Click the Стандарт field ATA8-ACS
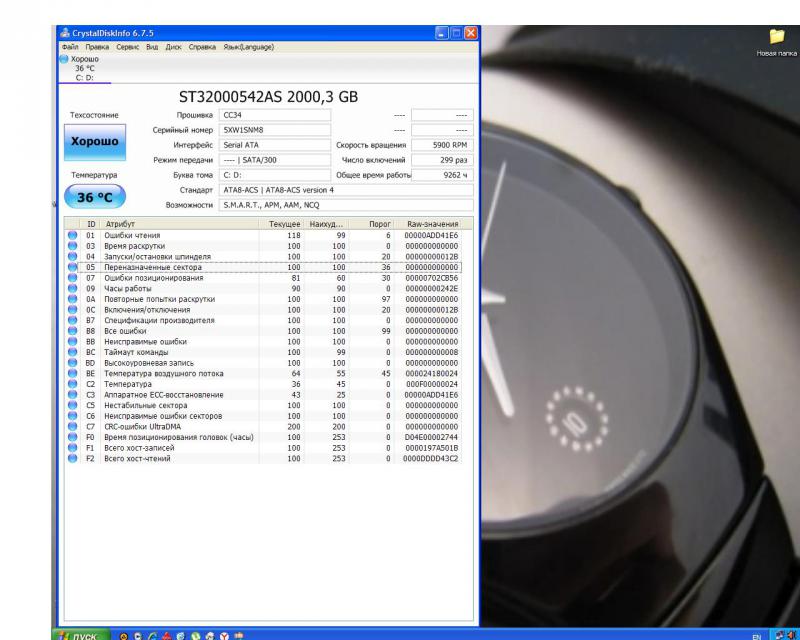 click(x=346, y=190)
